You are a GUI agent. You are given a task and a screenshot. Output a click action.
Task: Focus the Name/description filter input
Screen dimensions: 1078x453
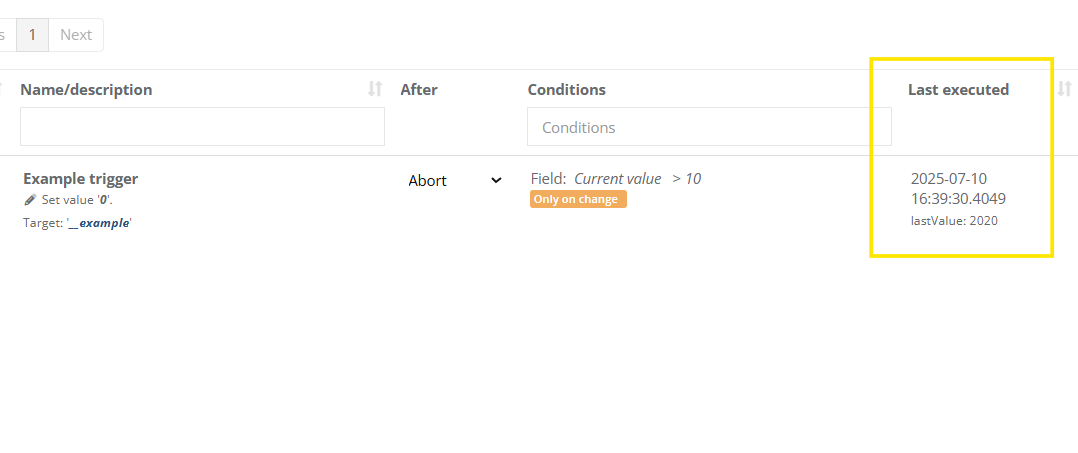point(202,127)
